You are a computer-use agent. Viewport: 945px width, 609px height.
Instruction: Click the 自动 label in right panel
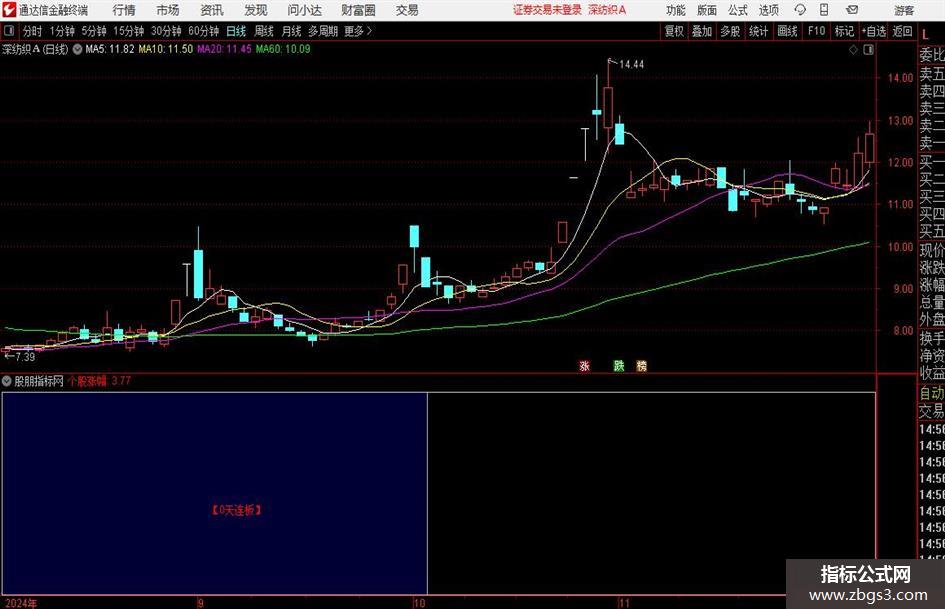932,393
